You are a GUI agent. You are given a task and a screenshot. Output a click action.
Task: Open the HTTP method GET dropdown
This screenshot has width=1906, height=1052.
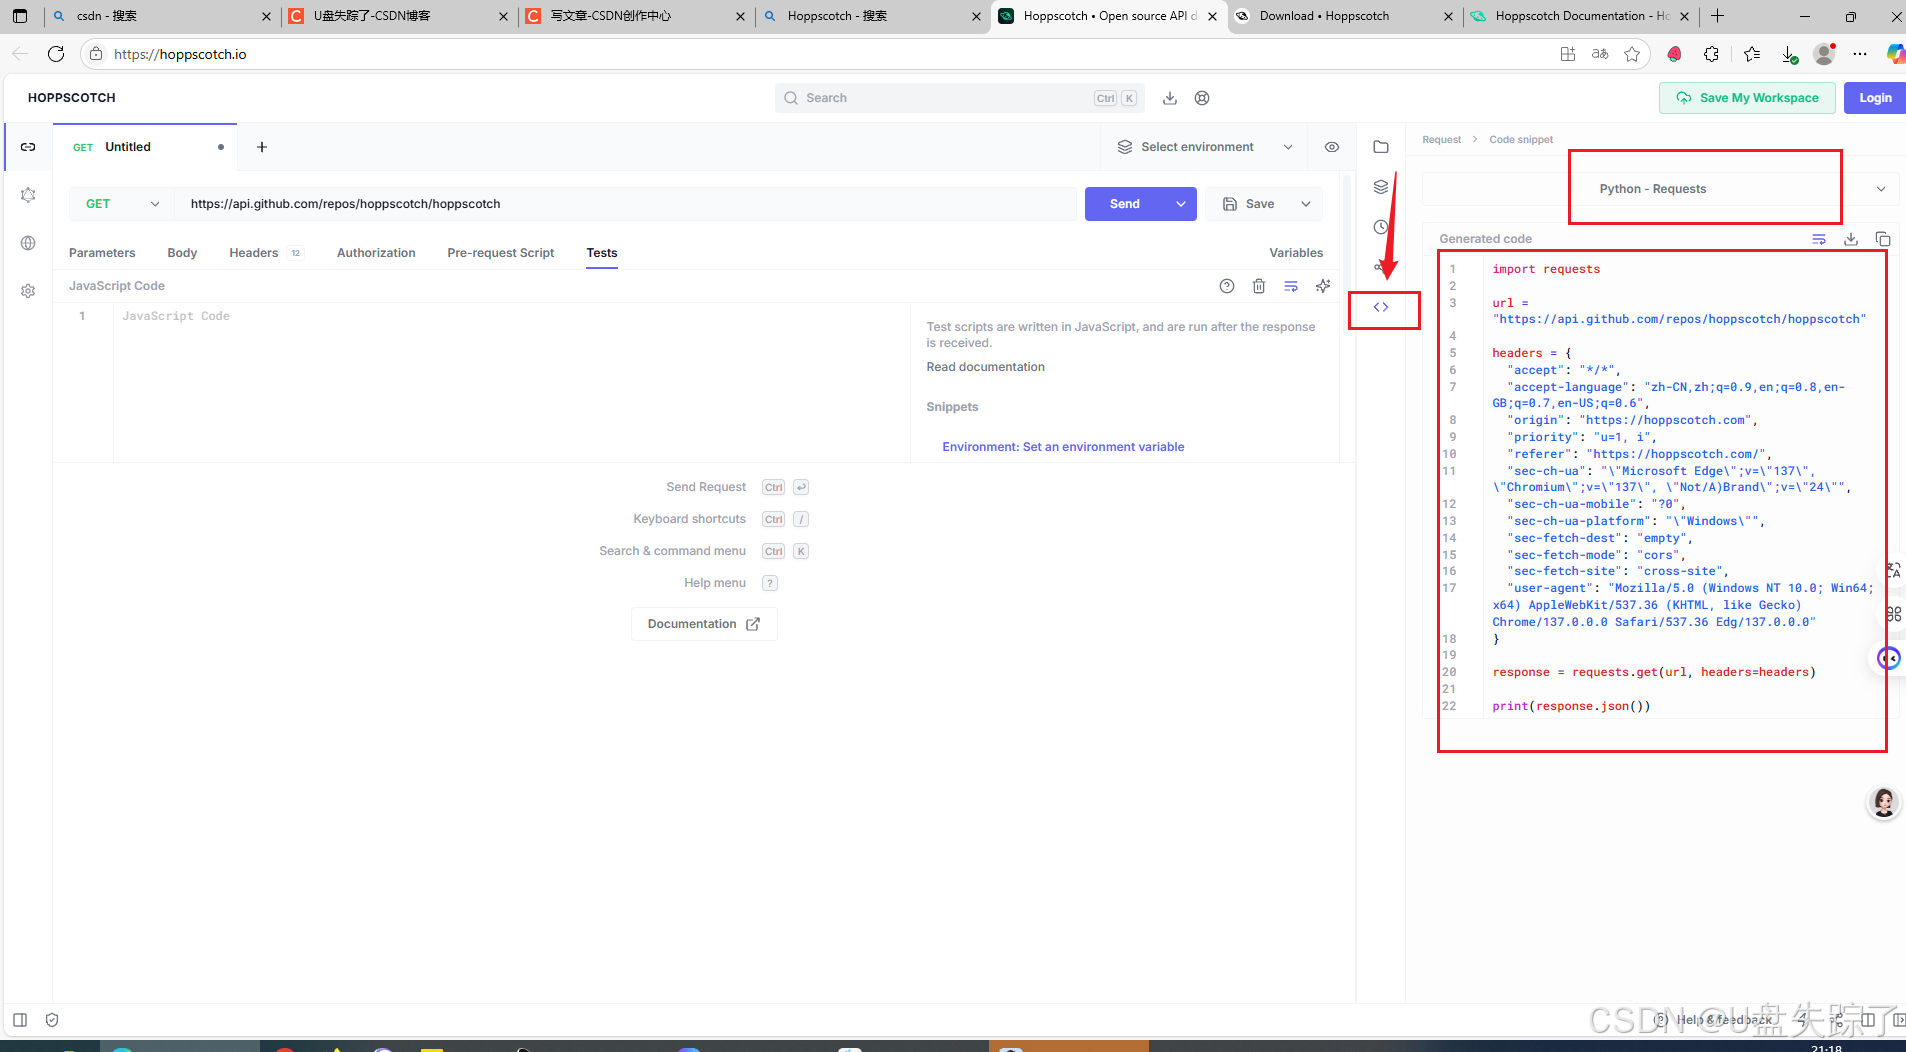[x=122, y=204]
